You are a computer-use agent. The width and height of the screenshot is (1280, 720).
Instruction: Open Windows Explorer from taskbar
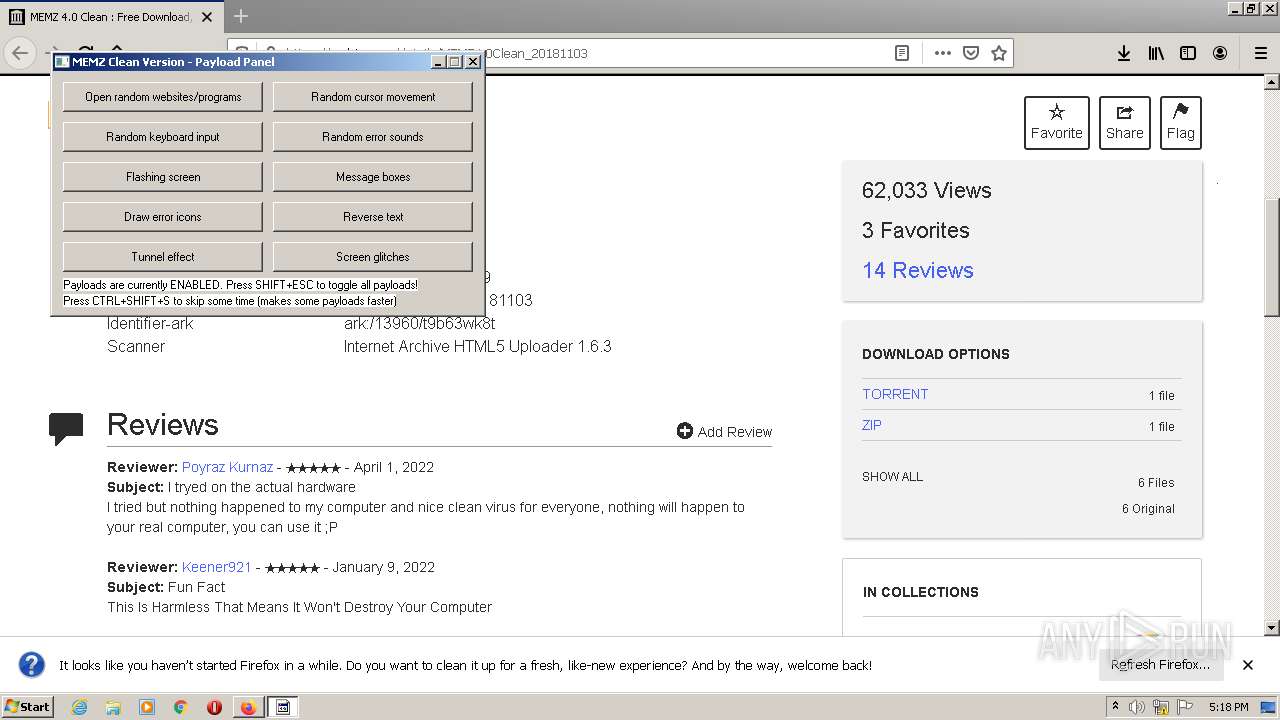113,707
